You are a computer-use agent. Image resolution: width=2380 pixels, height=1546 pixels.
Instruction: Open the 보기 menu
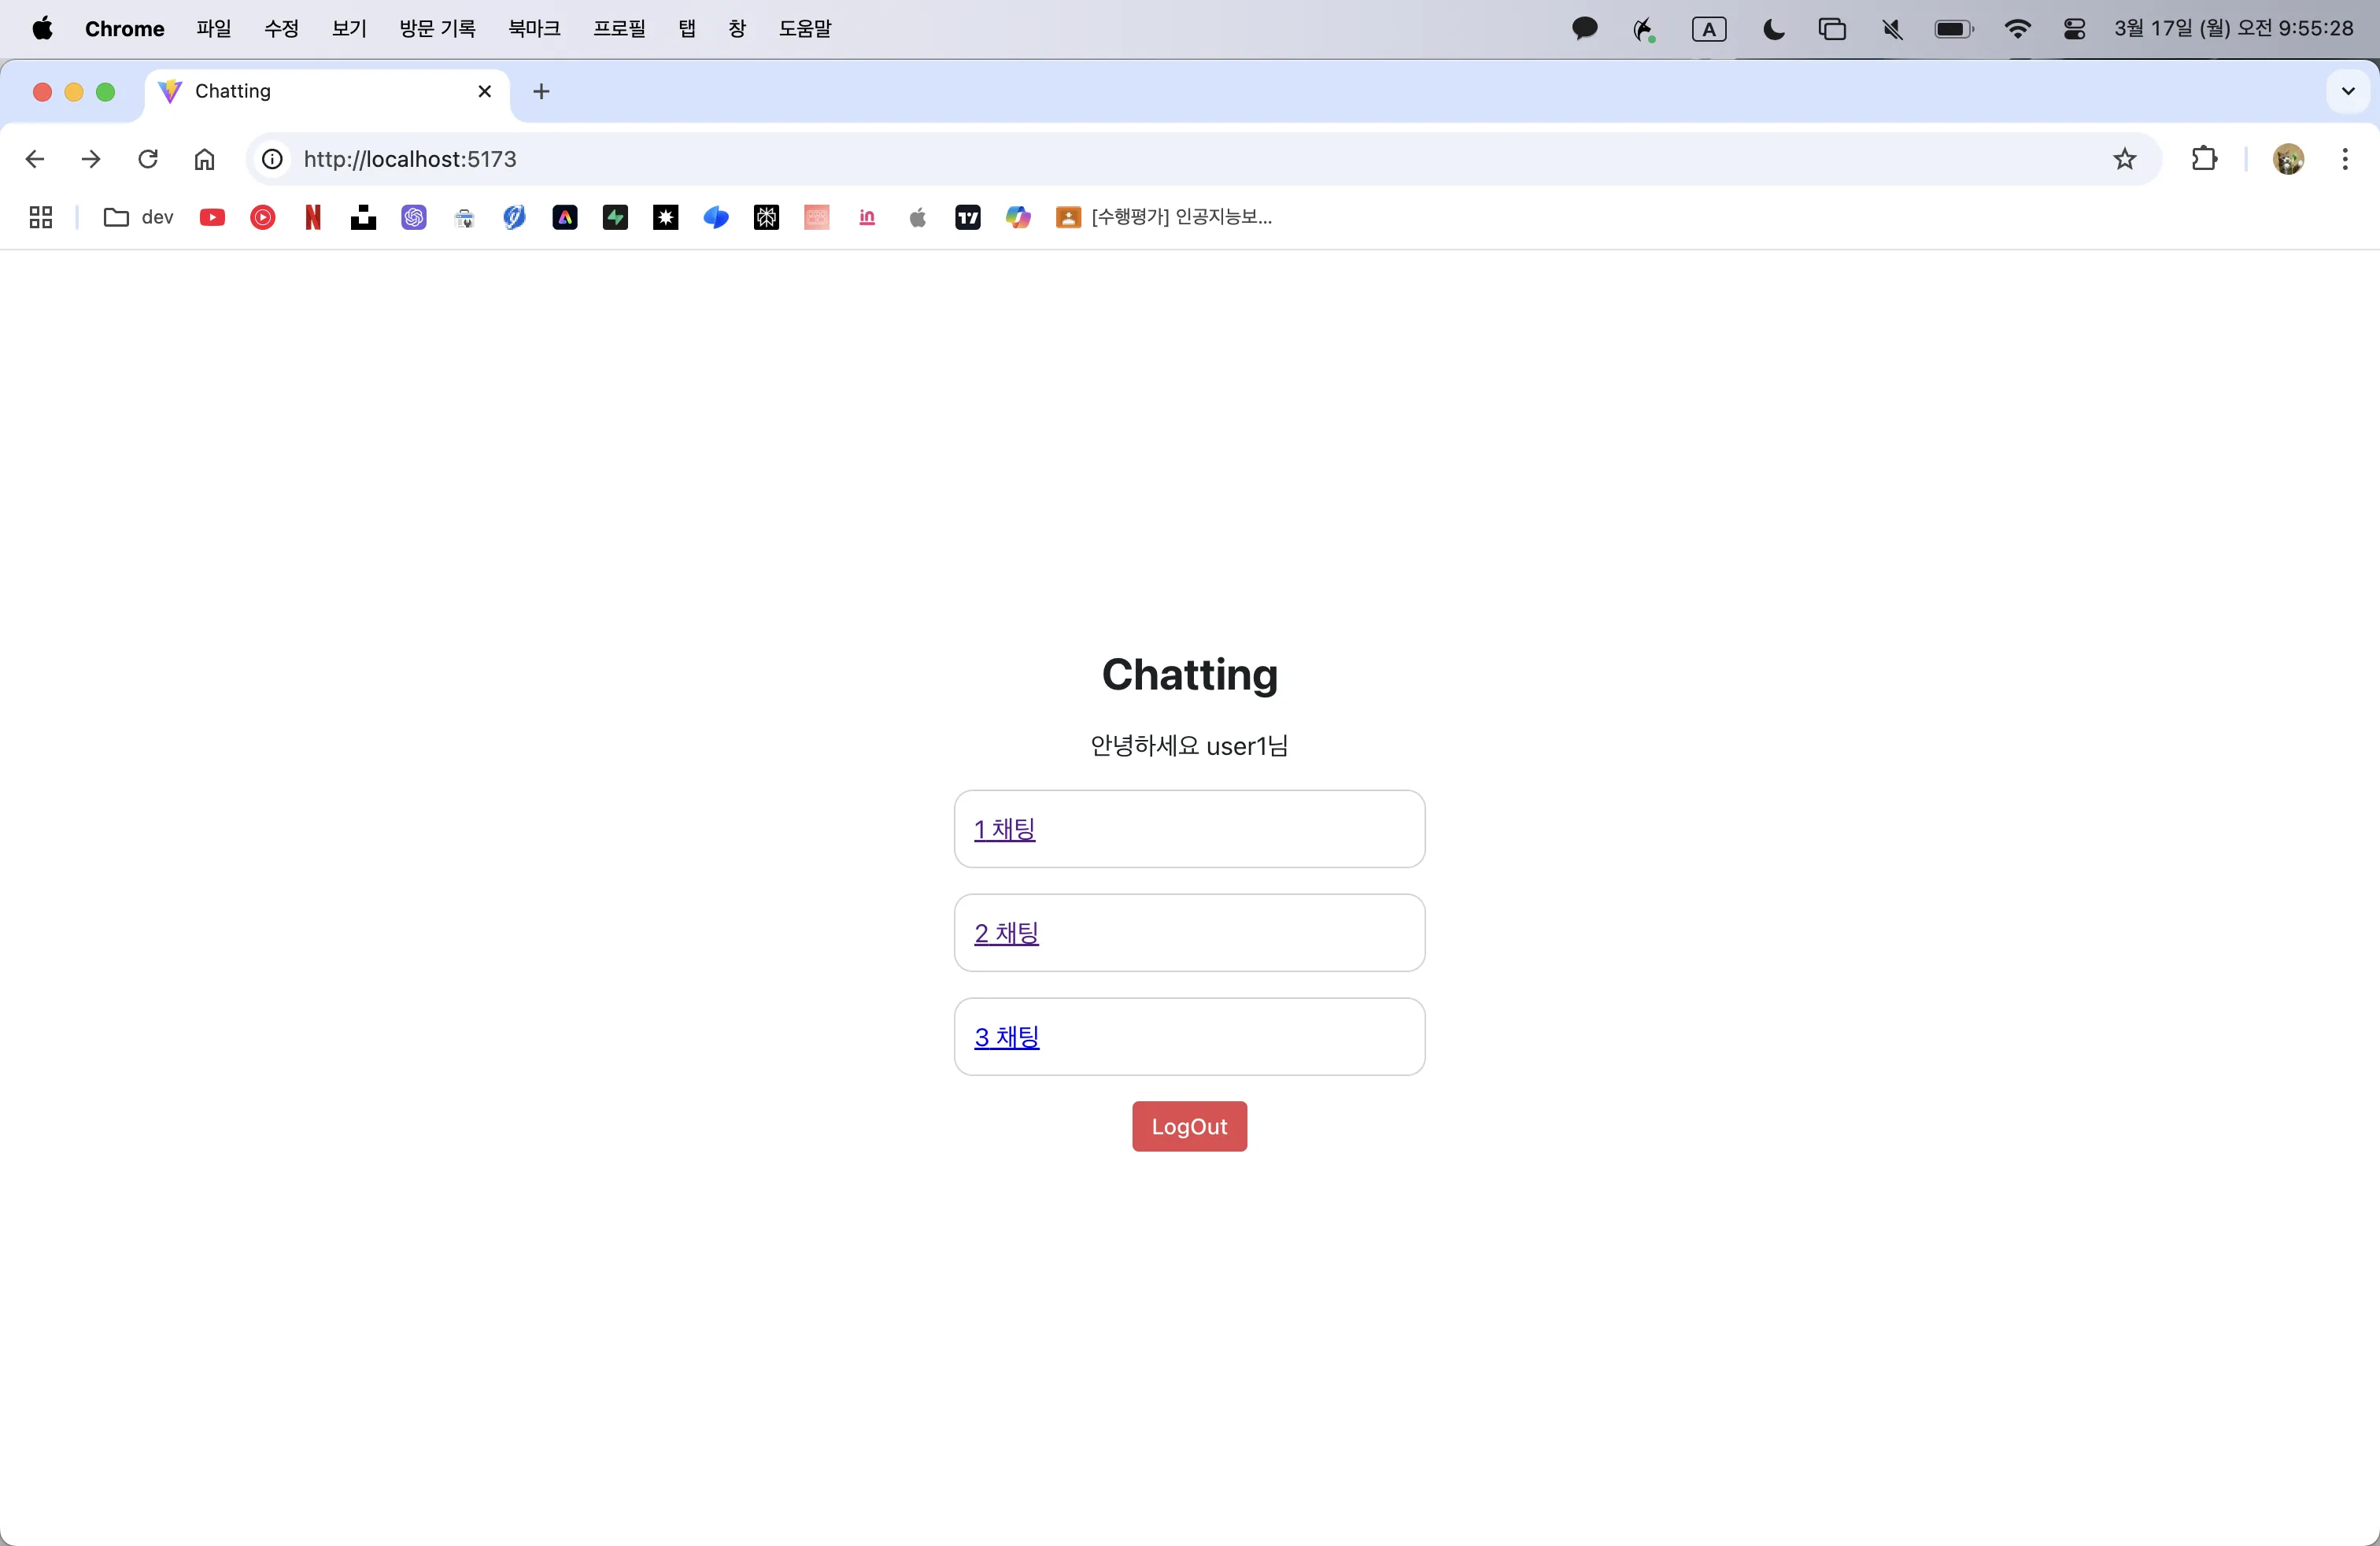coord(349,29)
